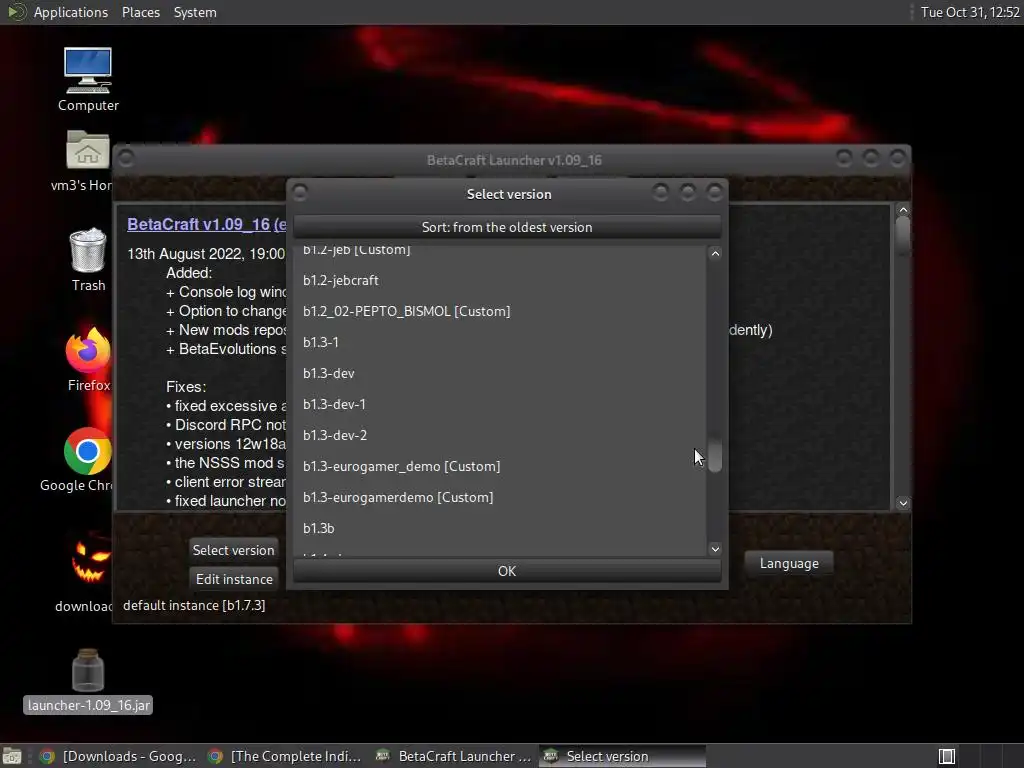The image size is (1024, 768).
Task: Click the menu logo icon beside Applications
Action: 16,12
